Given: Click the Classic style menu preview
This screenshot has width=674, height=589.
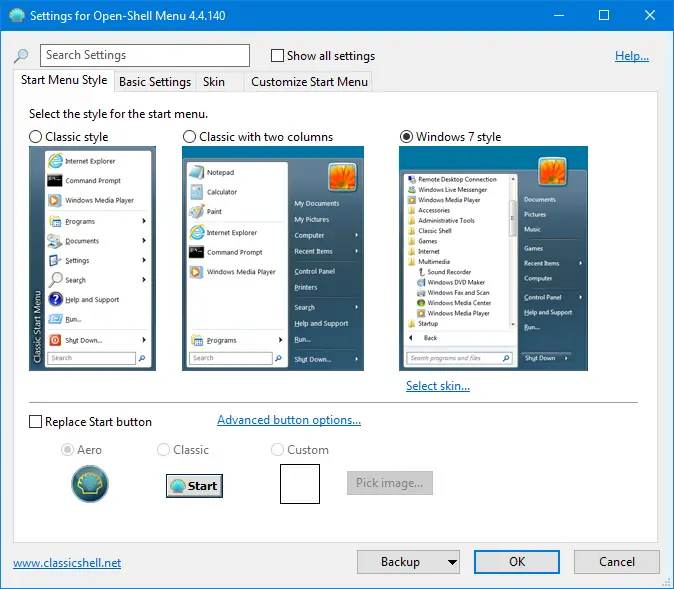Looking at the screenshot, I should click(x=91, y=259).
